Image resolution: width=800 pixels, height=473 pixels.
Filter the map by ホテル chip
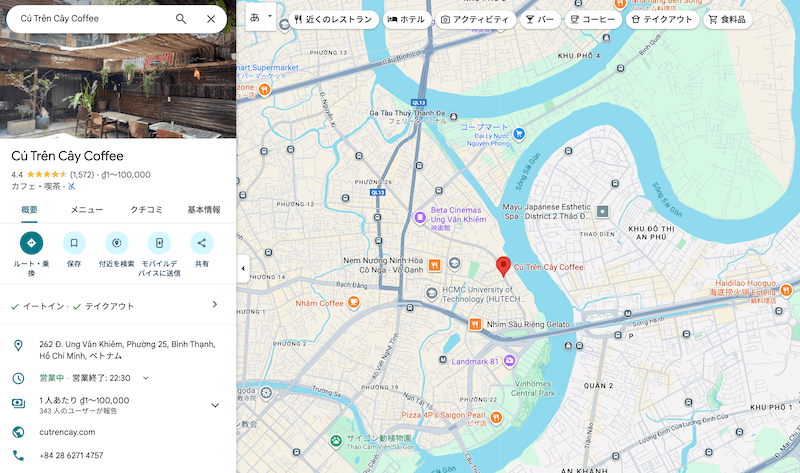pos(406,19)
